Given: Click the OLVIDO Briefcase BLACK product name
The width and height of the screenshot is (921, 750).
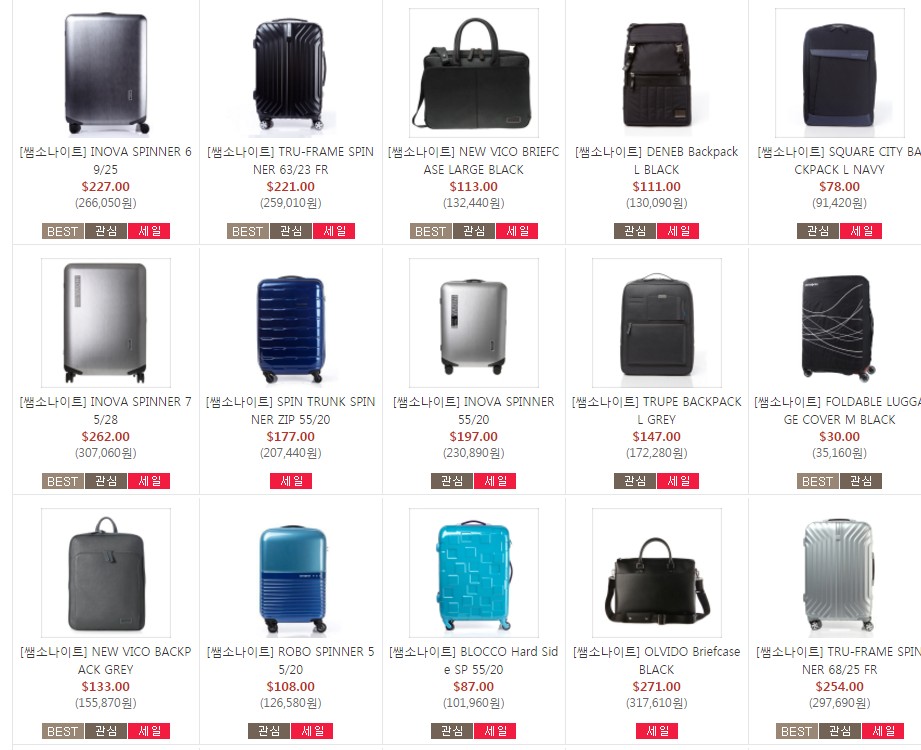Looking at the screenshot, I should [x=657, y=660].
